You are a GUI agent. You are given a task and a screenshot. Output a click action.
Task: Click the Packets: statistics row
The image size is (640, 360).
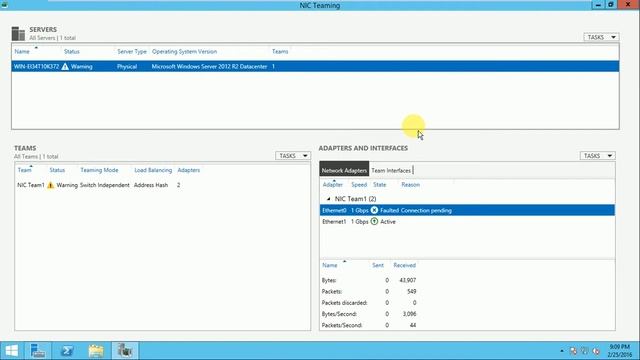point(369,291)
